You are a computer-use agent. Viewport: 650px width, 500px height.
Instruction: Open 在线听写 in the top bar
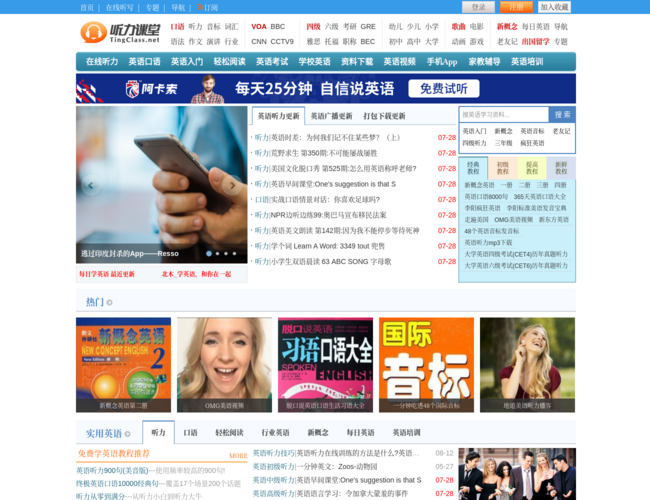click(x=119, y=7)
